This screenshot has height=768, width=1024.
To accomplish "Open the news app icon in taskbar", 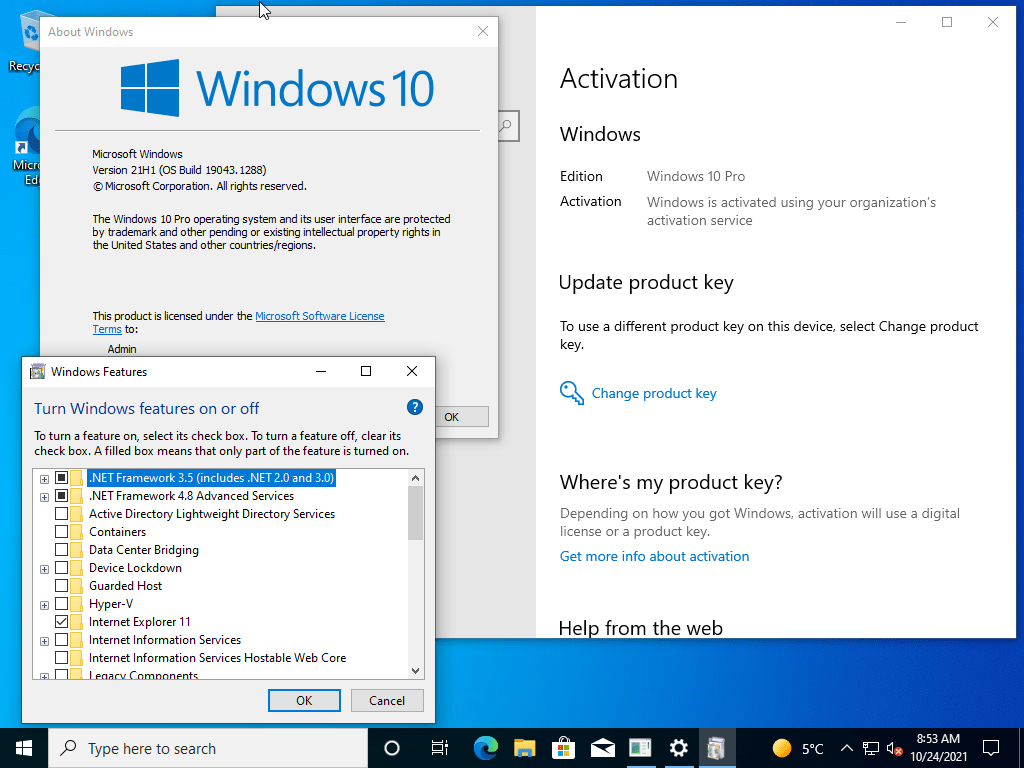I will pyautogui.click(x=640, y=748).
